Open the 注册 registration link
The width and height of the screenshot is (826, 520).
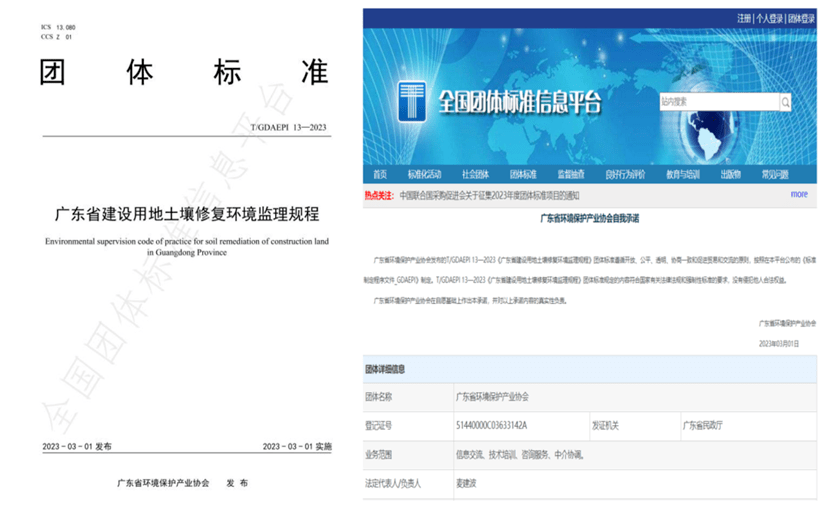[744, 18]
